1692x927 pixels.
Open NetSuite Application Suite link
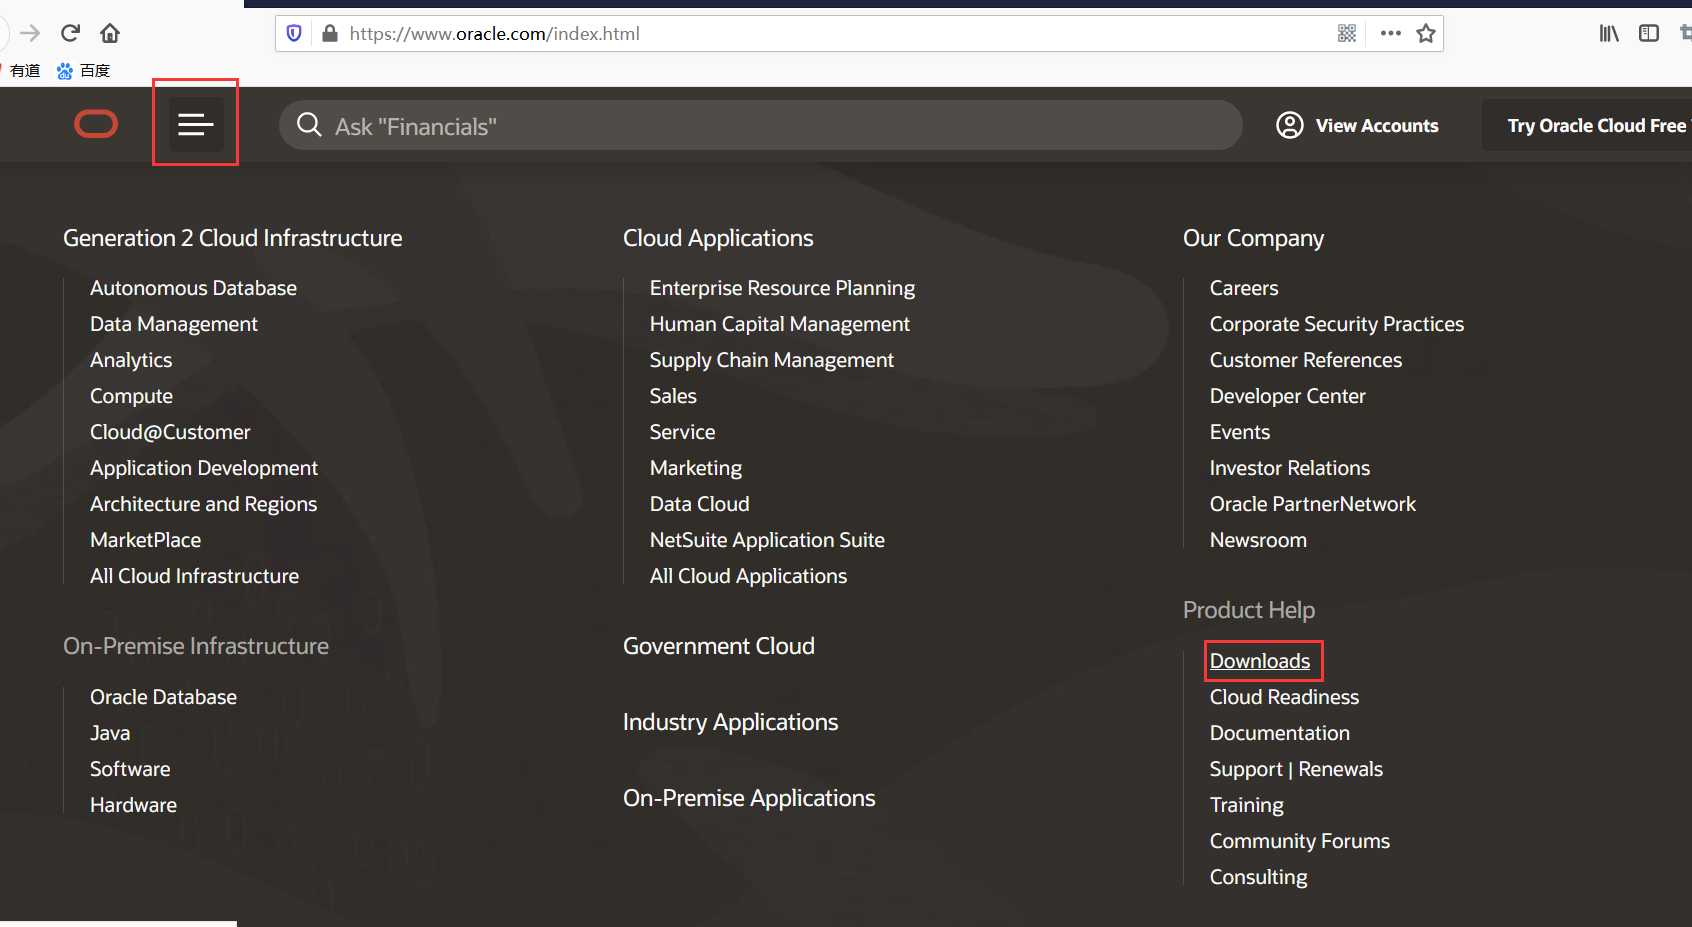[x=767, y=540]
